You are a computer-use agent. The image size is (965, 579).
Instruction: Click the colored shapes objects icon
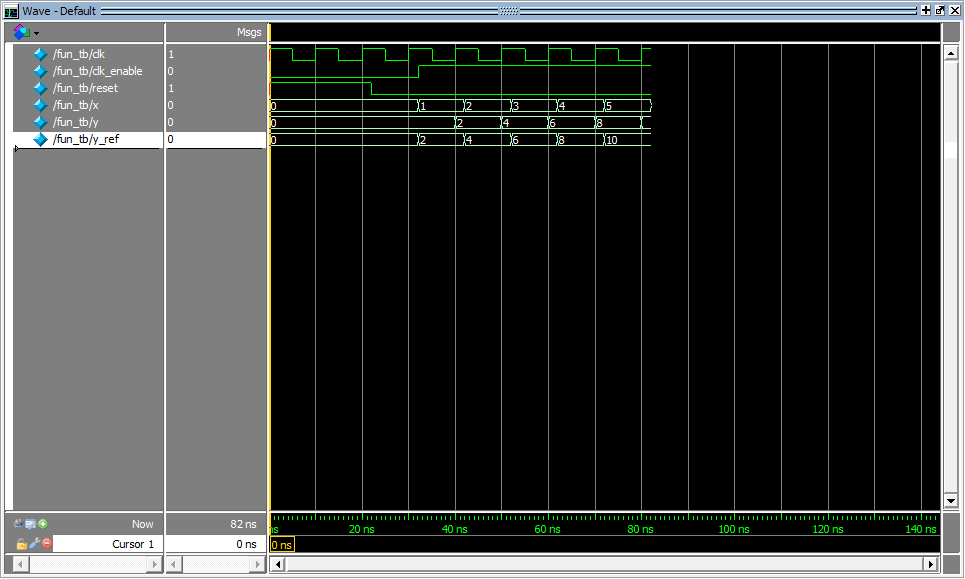tap(22, 32)
